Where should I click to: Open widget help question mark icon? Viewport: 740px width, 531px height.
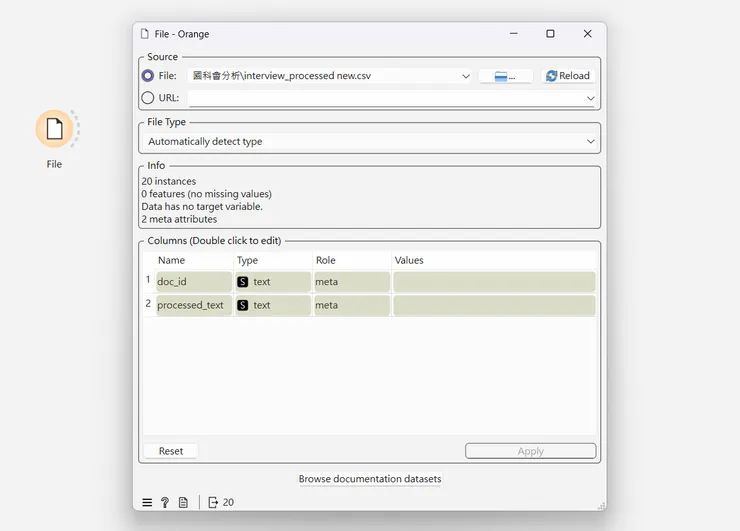point(165,503)
